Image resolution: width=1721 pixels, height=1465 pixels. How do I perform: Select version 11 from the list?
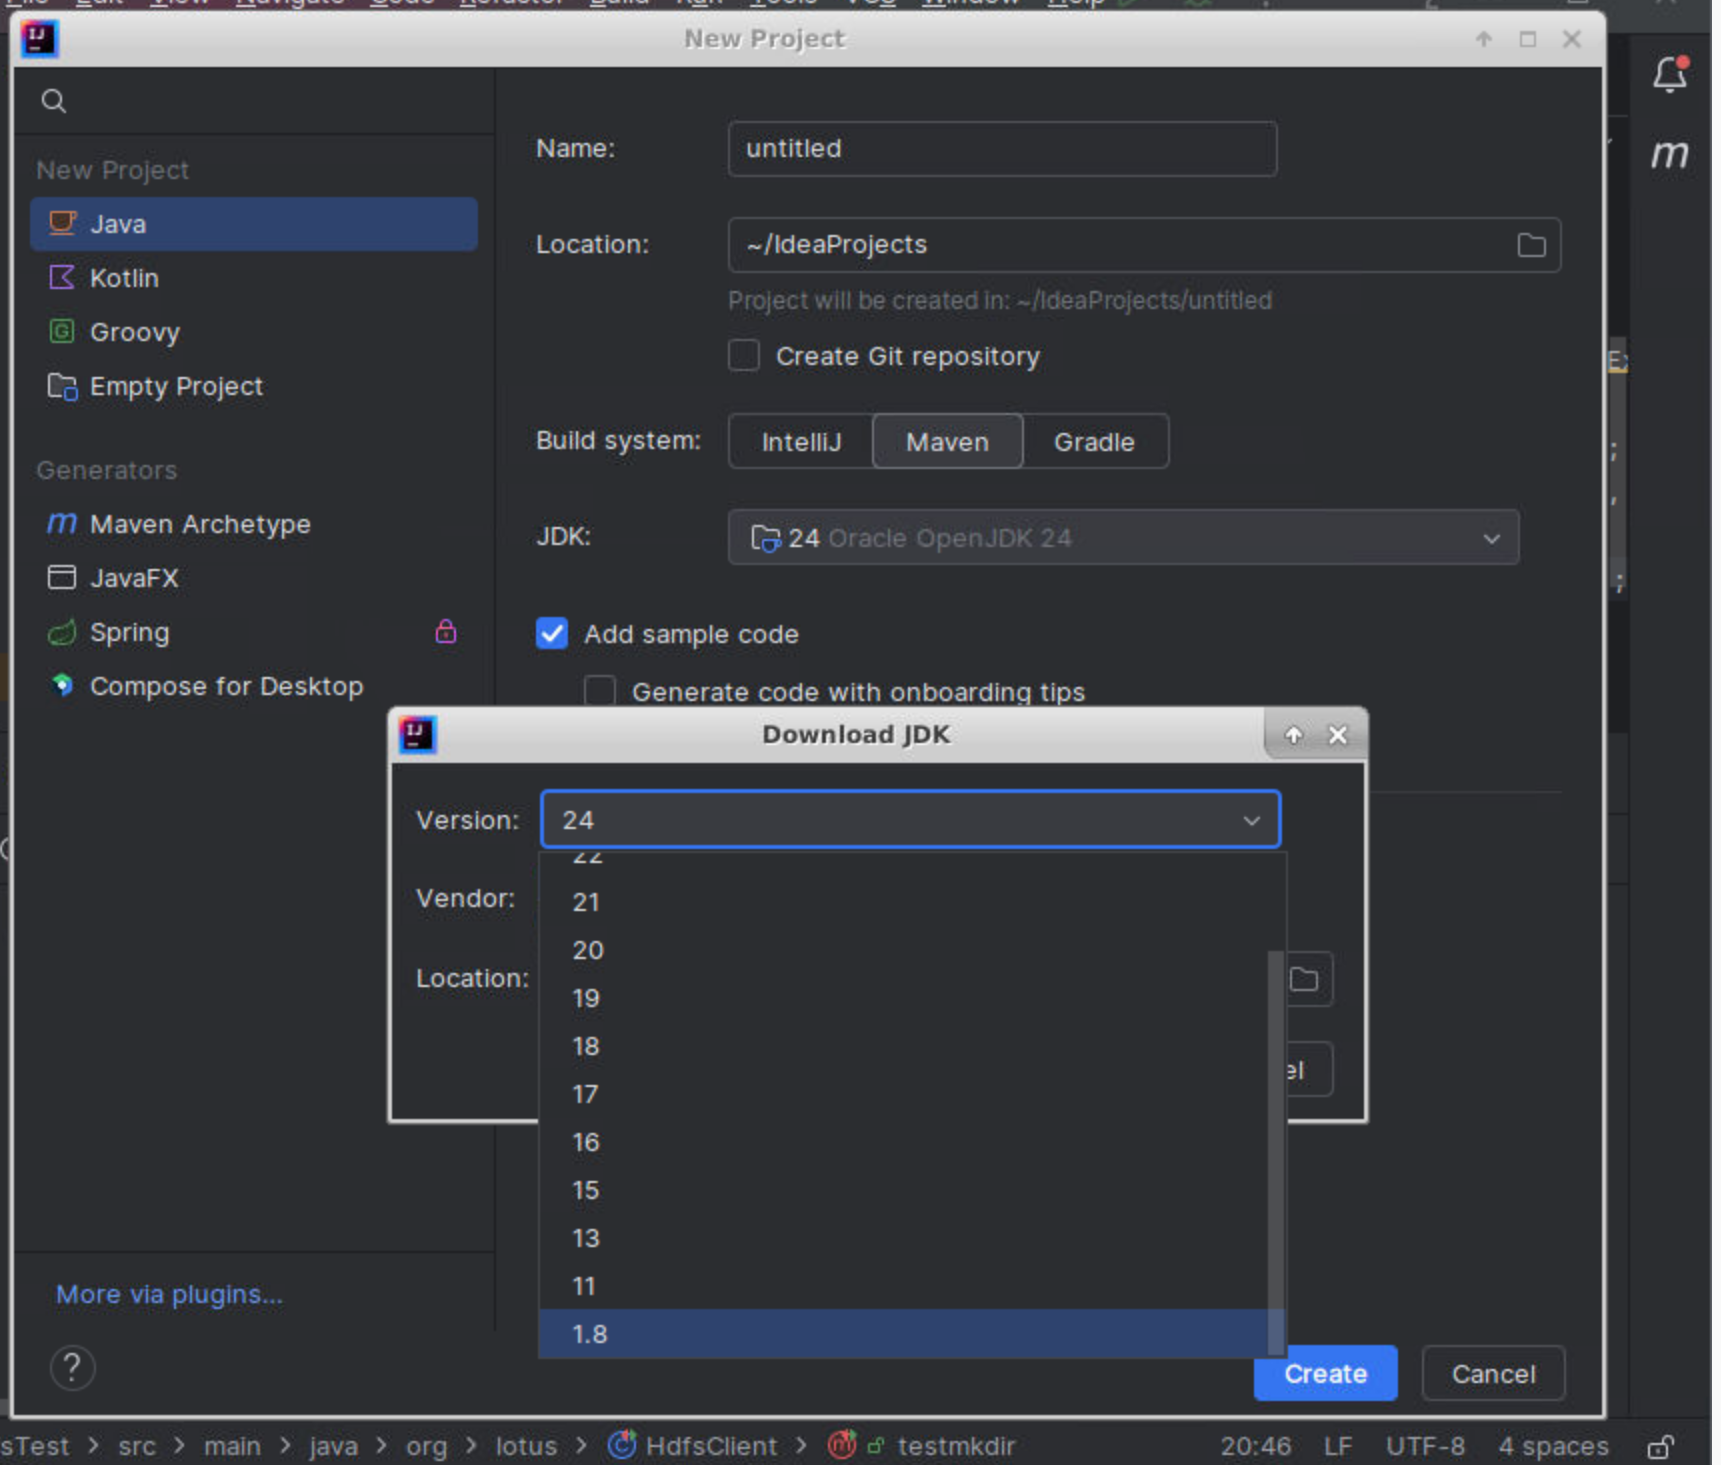click(903, 1286)
